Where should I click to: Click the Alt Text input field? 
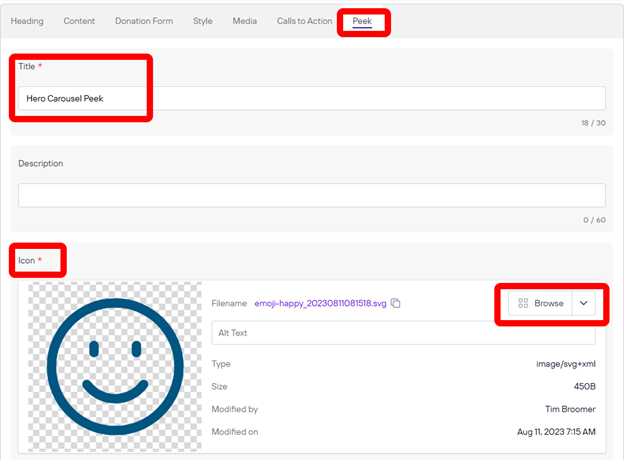coord(403,333)
